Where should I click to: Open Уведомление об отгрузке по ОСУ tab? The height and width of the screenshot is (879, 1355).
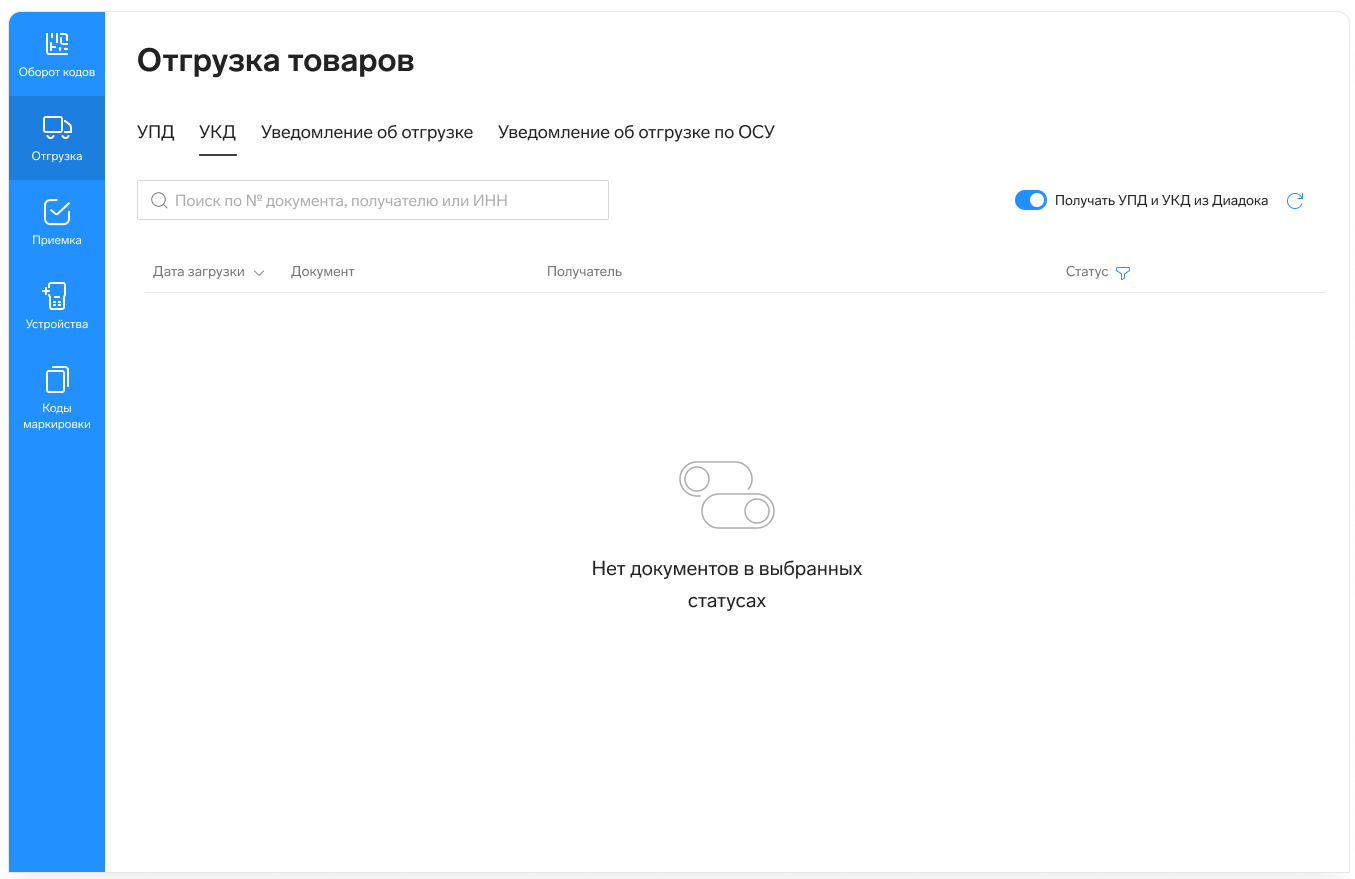[x=636, y=132]
